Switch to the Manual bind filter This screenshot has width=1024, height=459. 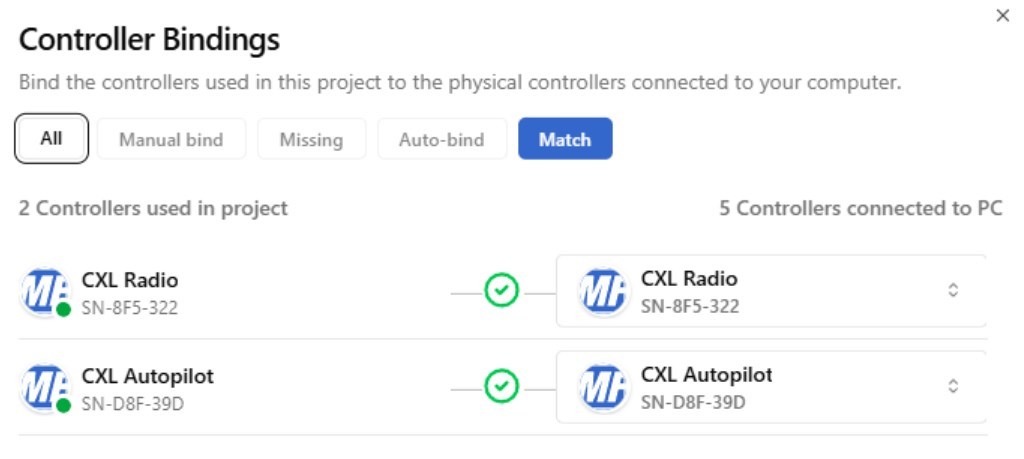(x=171, y=139)
